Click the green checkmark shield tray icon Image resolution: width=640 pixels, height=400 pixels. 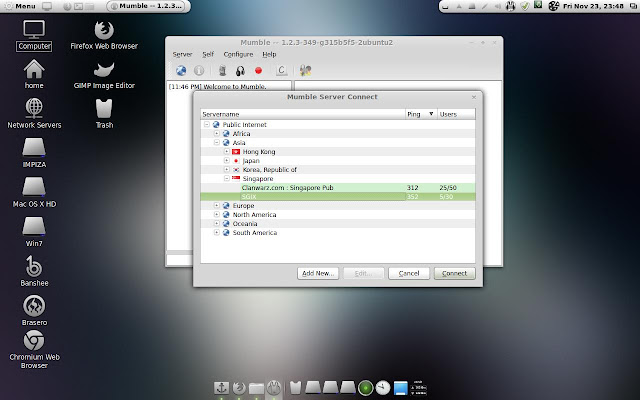pos(524,6)
